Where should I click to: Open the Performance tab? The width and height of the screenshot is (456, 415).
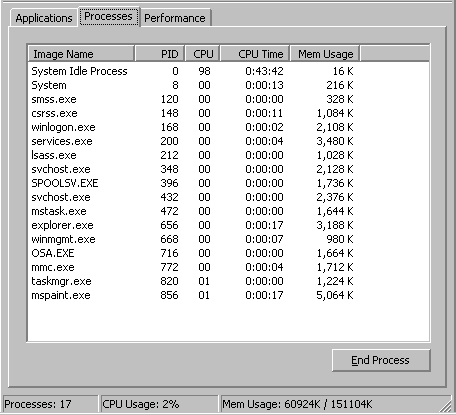pos(175,18)
